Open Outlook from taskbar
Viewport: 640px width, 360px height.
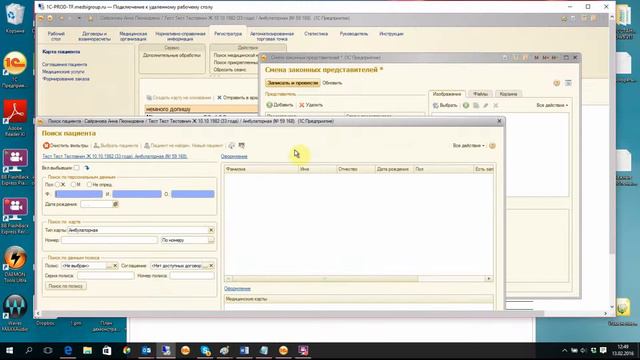click(x=147, y=351)
